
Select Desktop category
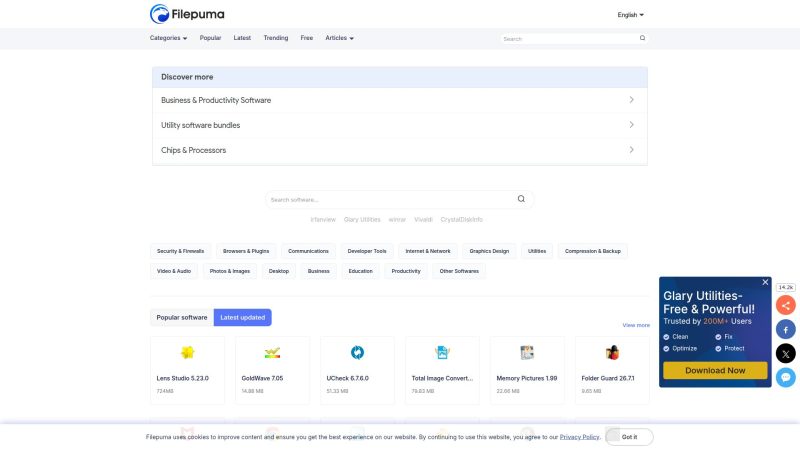(x=279, y=271)
